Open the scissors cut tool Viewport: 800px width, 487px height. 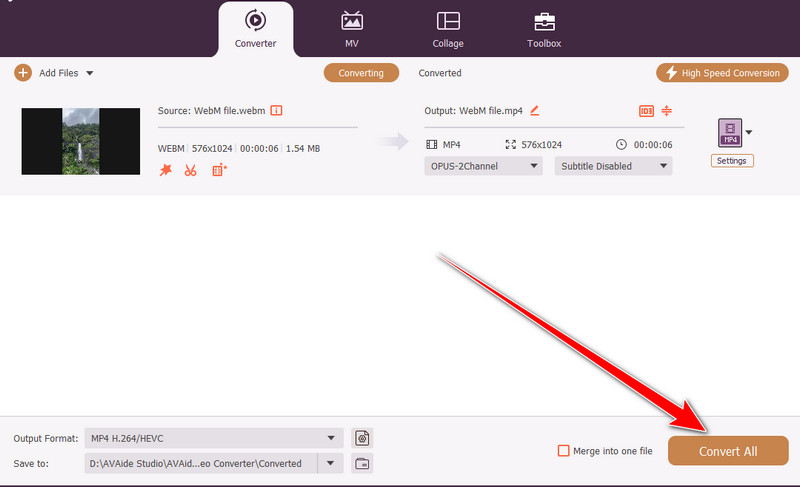(190, 170)
